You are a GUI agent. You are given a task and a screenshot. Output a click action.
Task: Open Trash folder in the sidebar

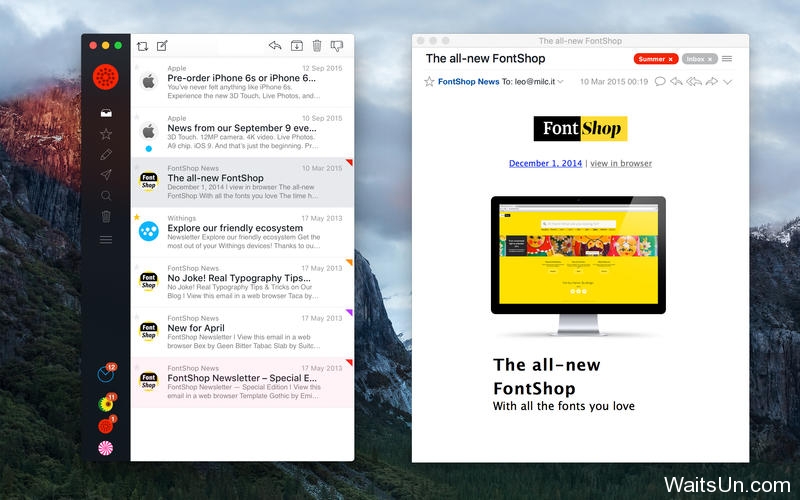pyautogui.click(x=106, y=216)
